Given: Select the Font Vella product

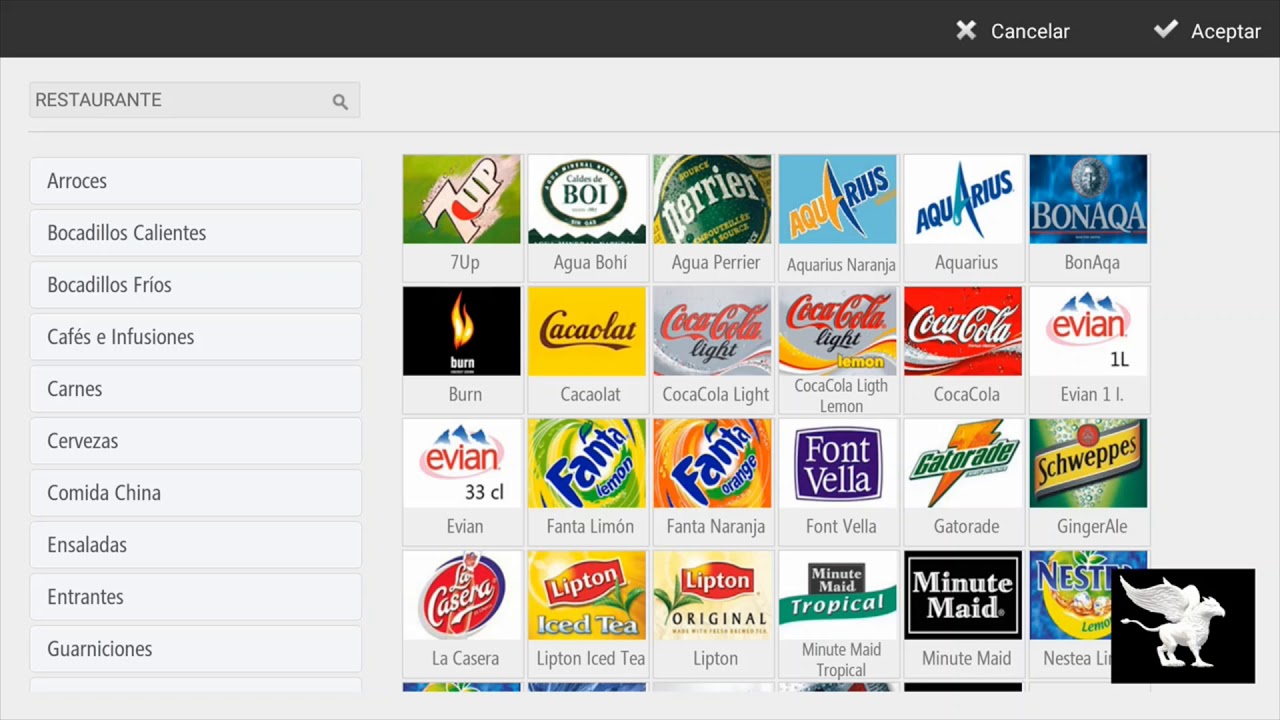Looking at the screenshot, I should pyautogui.click(x=838, y=481).
